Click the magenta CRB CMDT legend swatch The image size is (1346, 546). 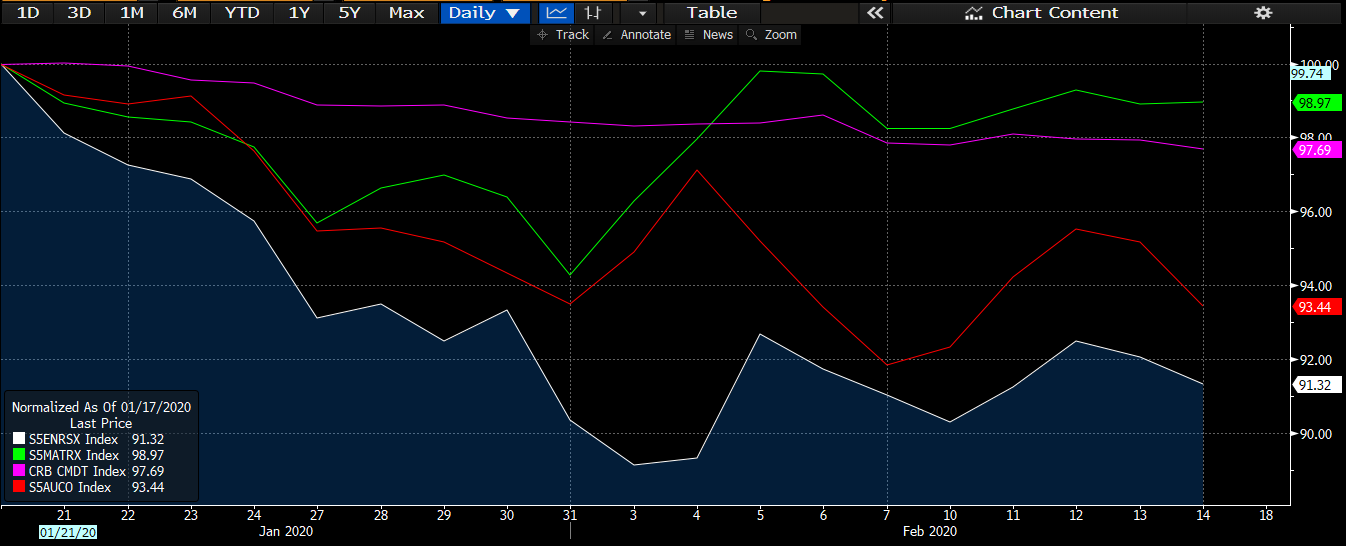[18, 471]
